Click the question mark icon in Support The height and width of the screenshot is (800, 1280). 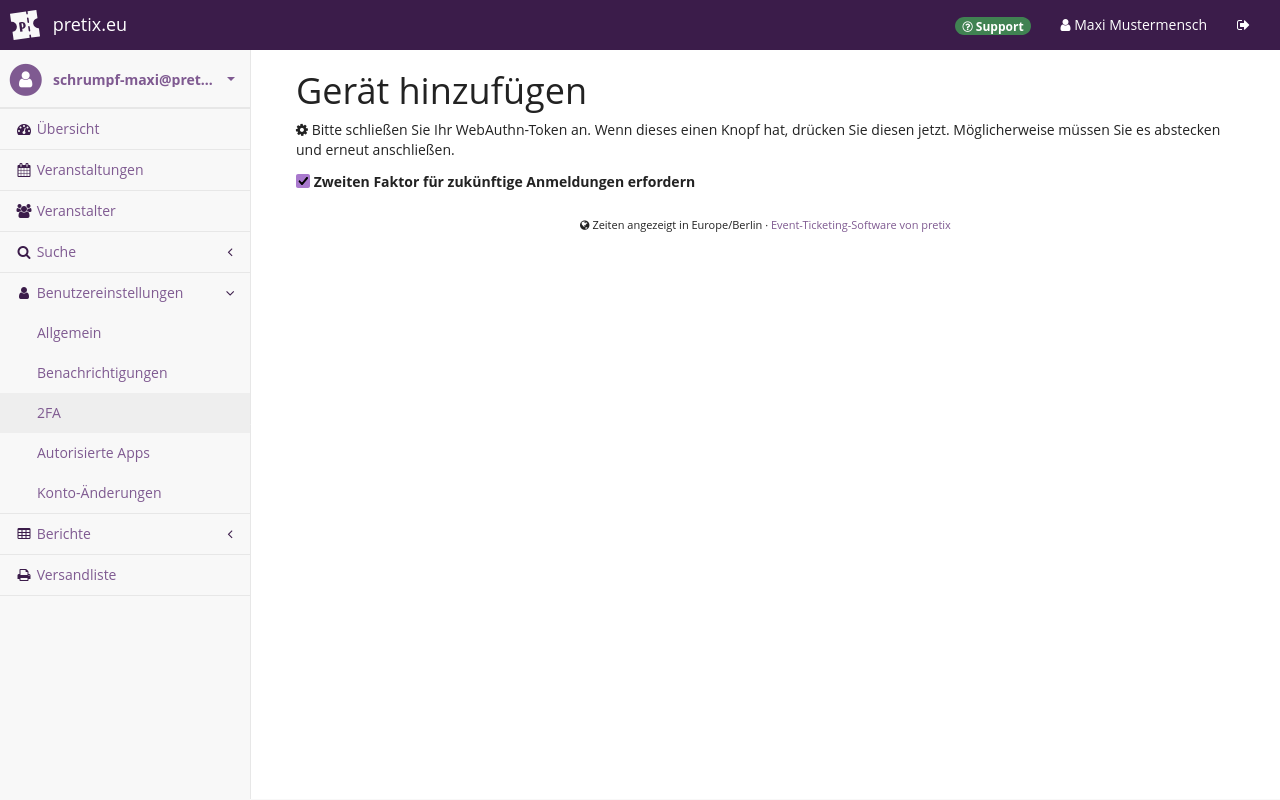[x=967, y=27]
